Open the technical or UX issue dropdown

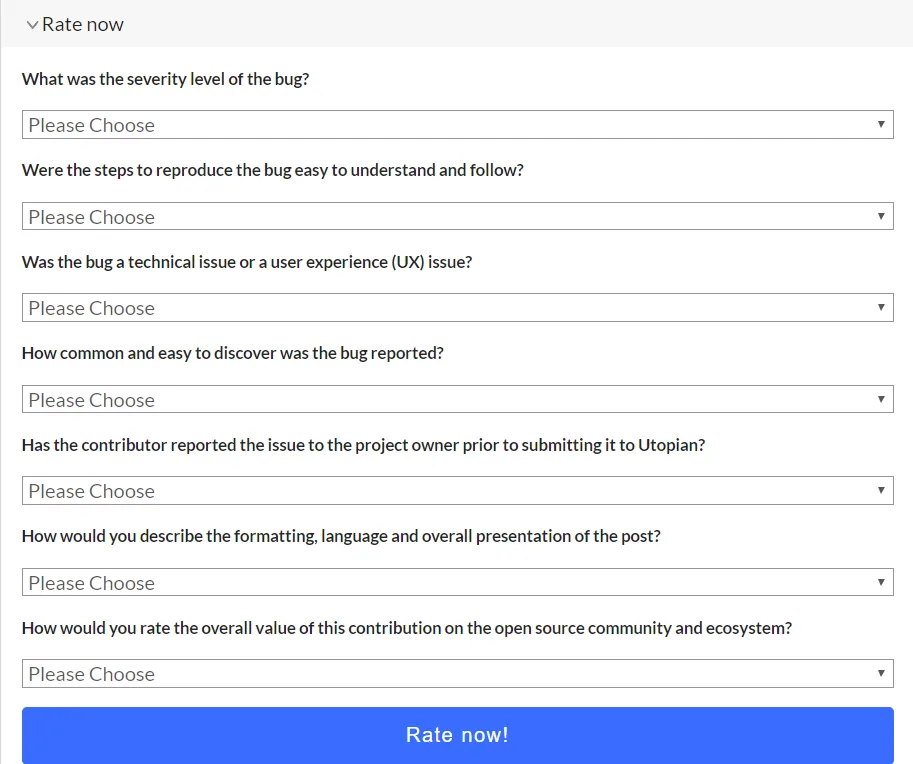pyautogui.click(x=457, y=308)
